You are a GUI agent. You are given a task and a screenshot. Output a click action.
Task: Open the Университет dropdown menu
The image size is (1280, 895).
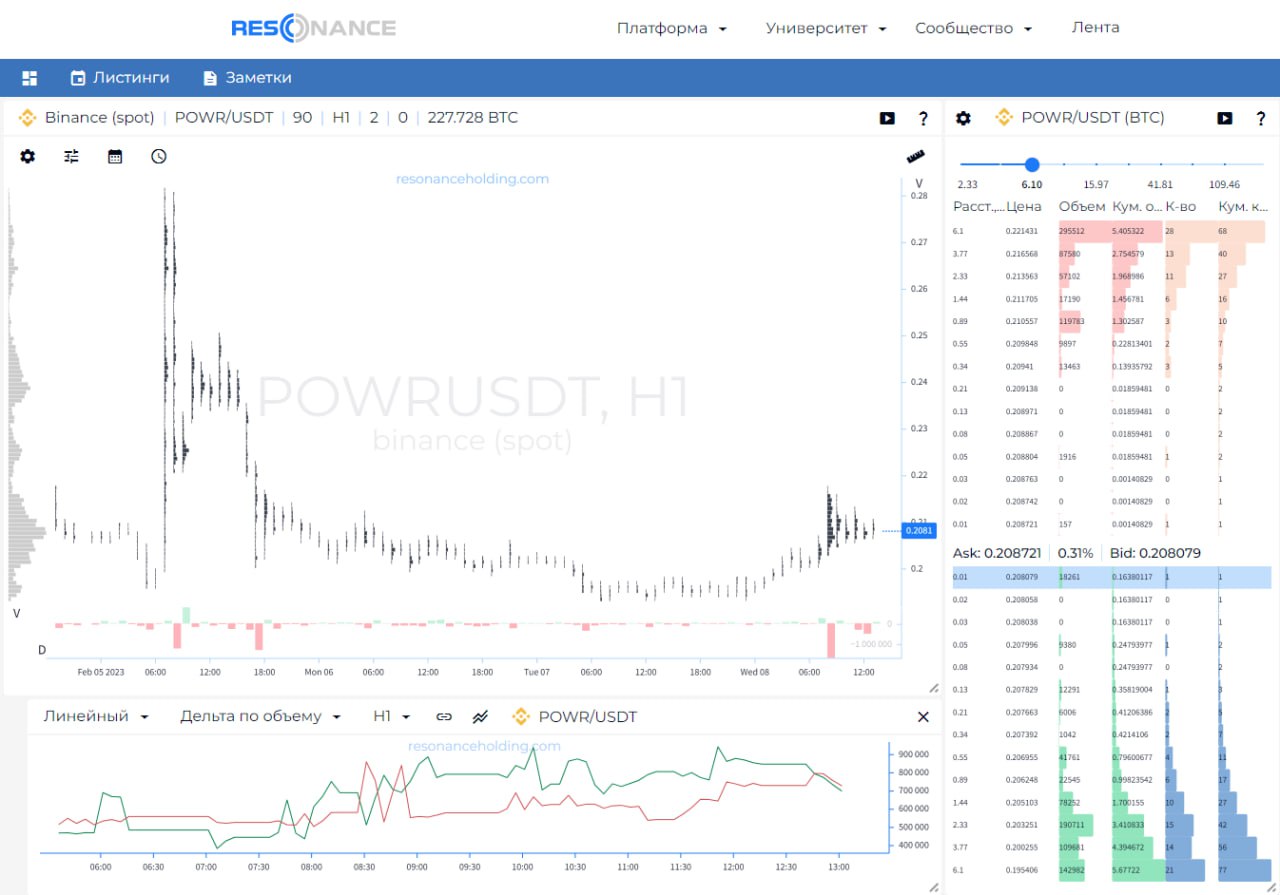826,28
